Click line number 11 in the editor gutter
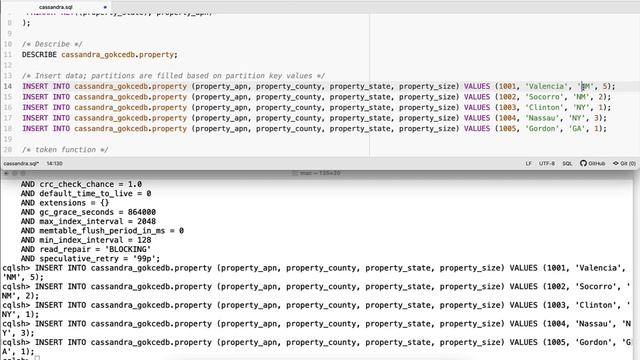640x360 pixels. point(8,55)
